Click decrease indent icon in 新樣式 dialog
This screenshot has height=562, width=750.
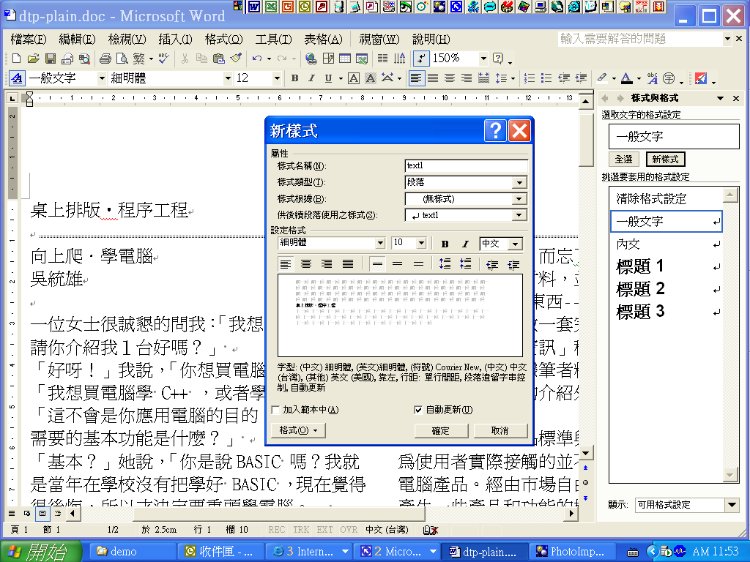[x=492, y=264]
